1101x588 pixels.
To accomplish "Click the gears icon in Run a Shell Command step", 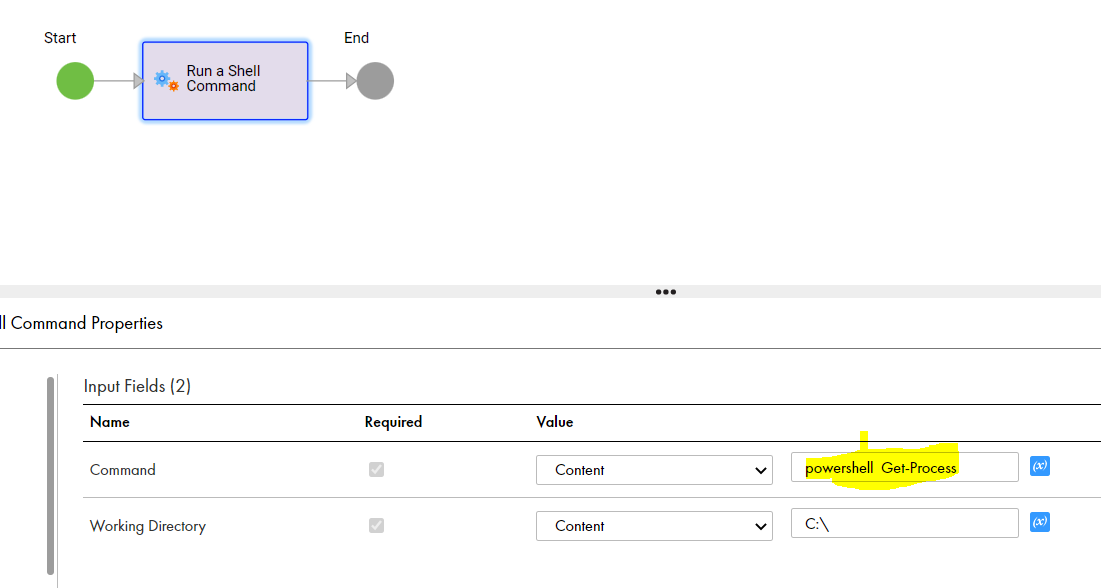I will [x=166, y=80].
